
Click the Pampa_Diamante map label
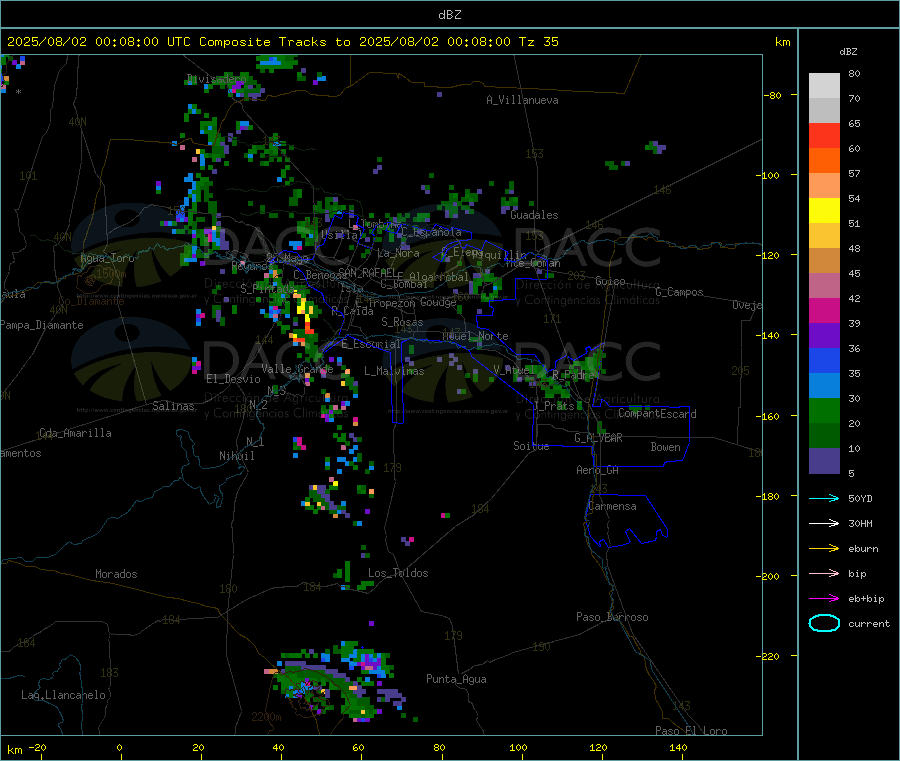42,325
